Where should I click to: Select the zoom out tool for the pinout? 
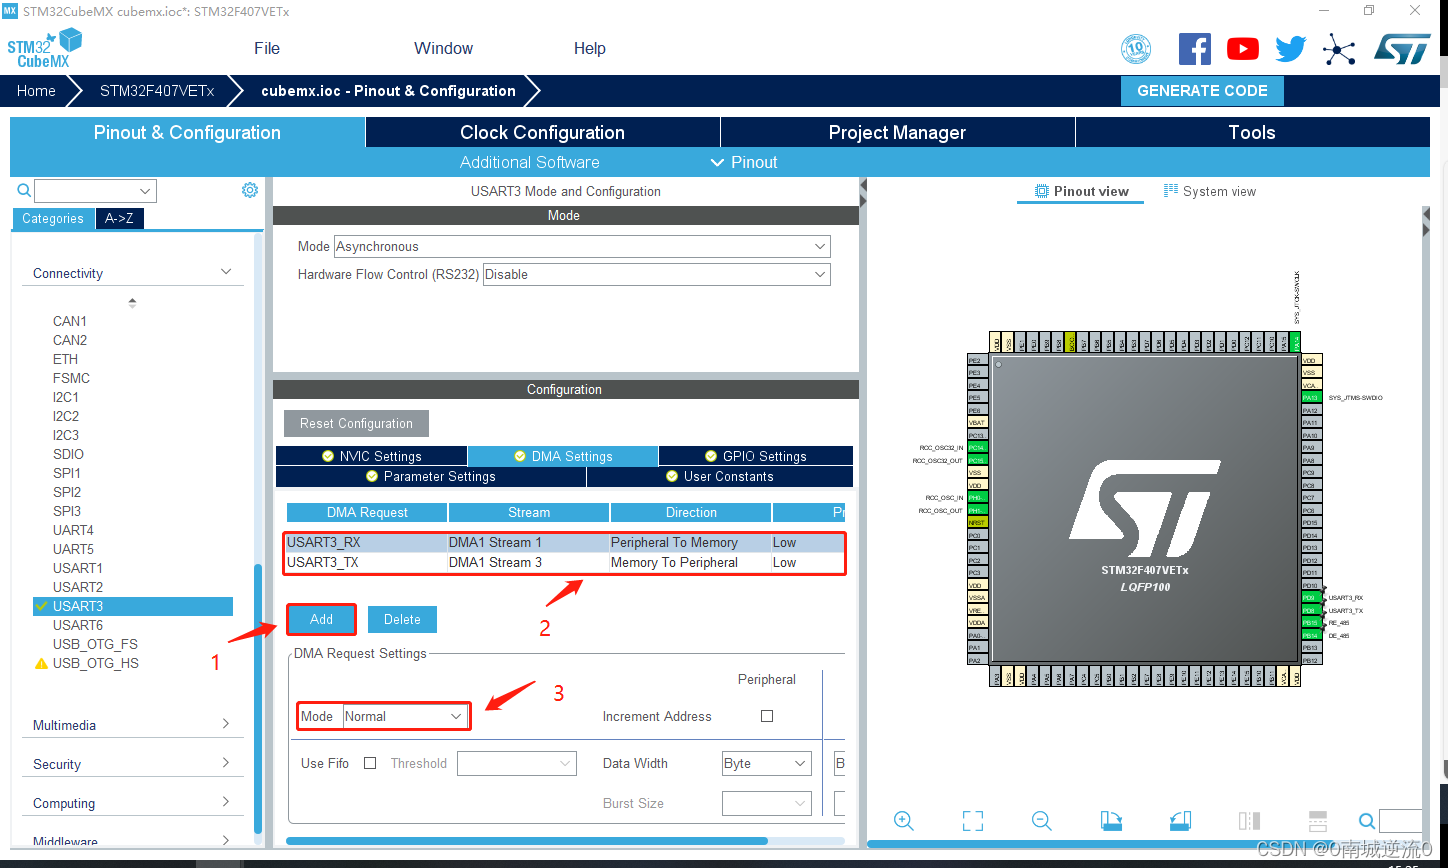pyautogui.click(x=1041, y=820)
